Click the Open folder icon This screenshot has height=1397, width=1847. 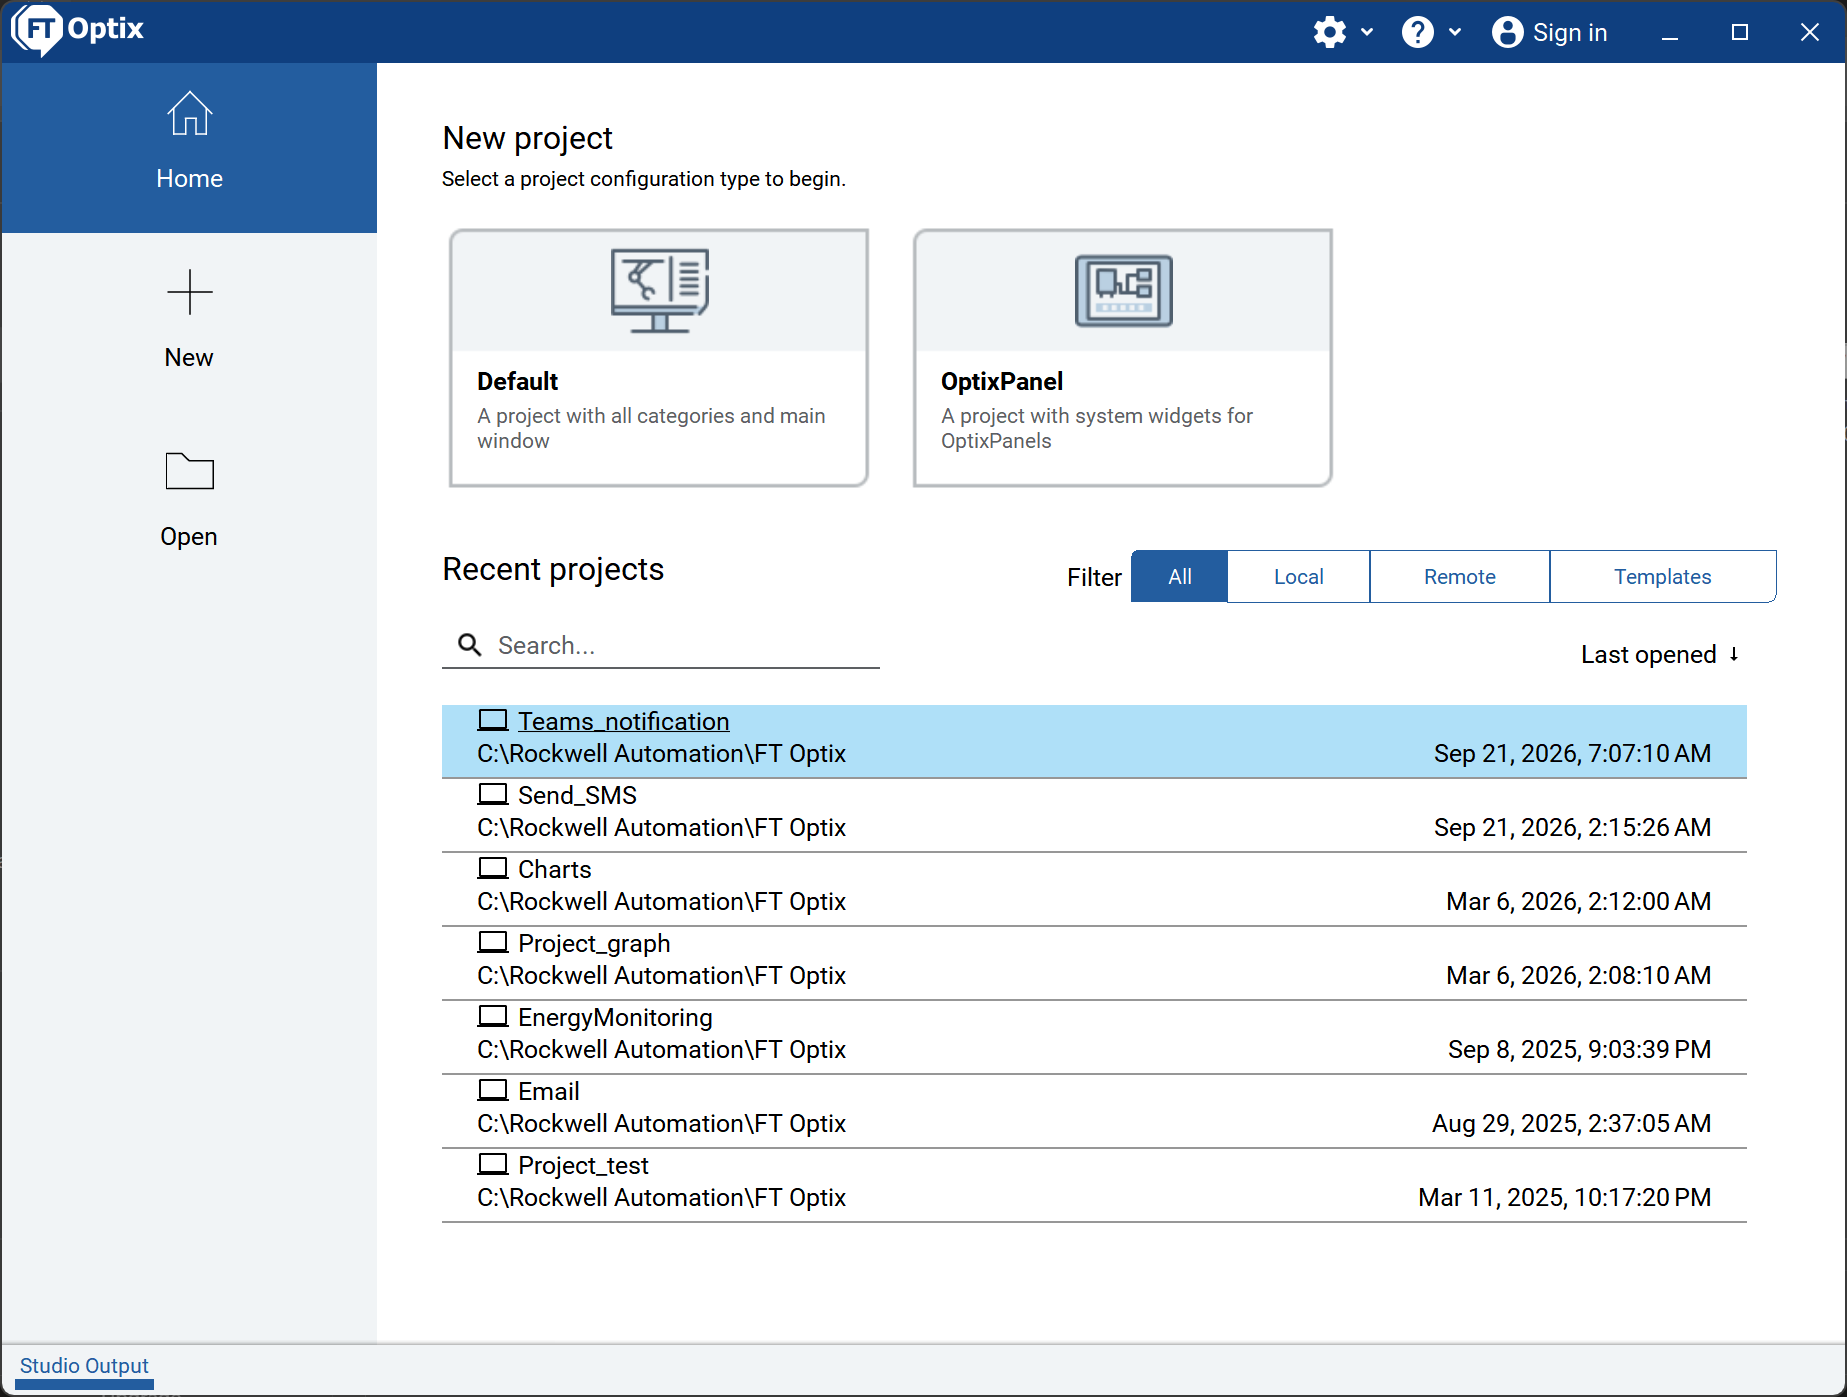tap(189, 471)
